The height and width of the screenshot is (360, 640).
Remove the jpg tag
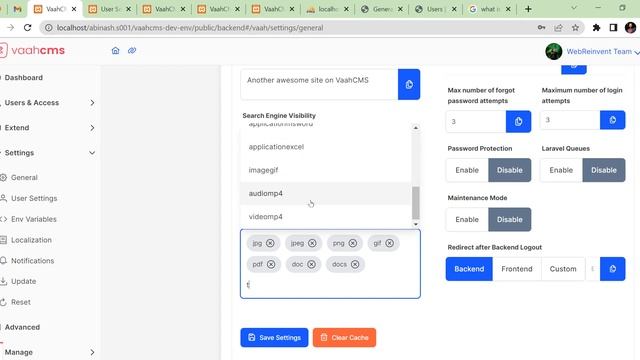tap(270, 243)
